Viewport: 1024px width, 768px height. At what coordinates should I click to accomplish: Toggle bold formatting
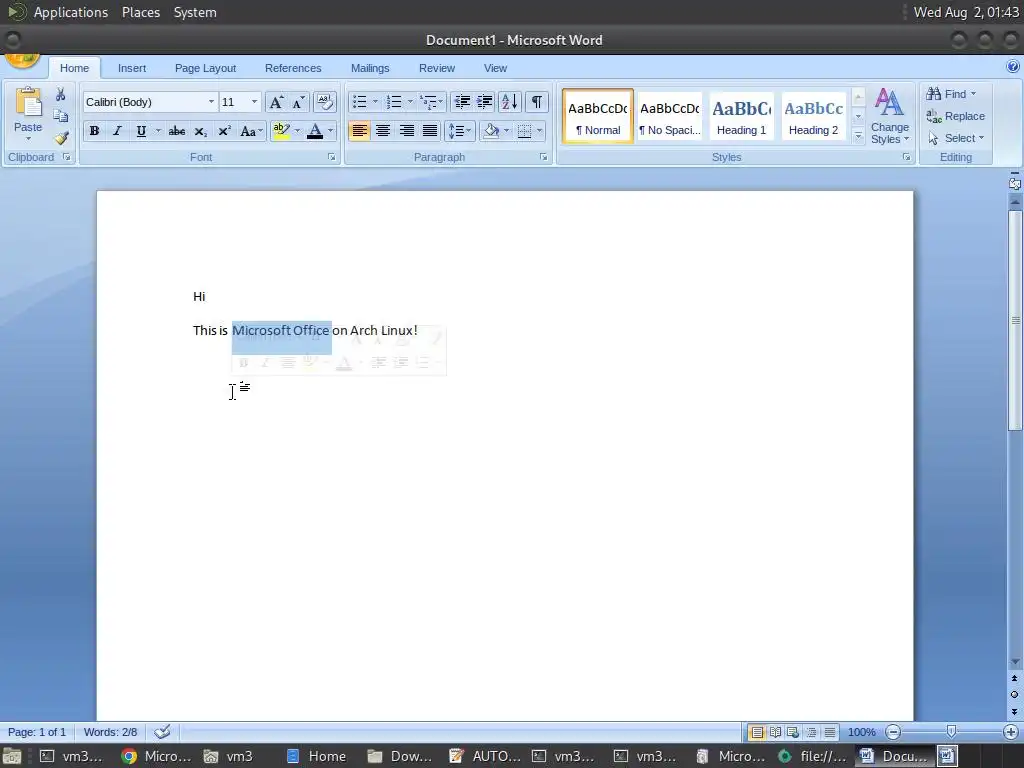(94, 131)
